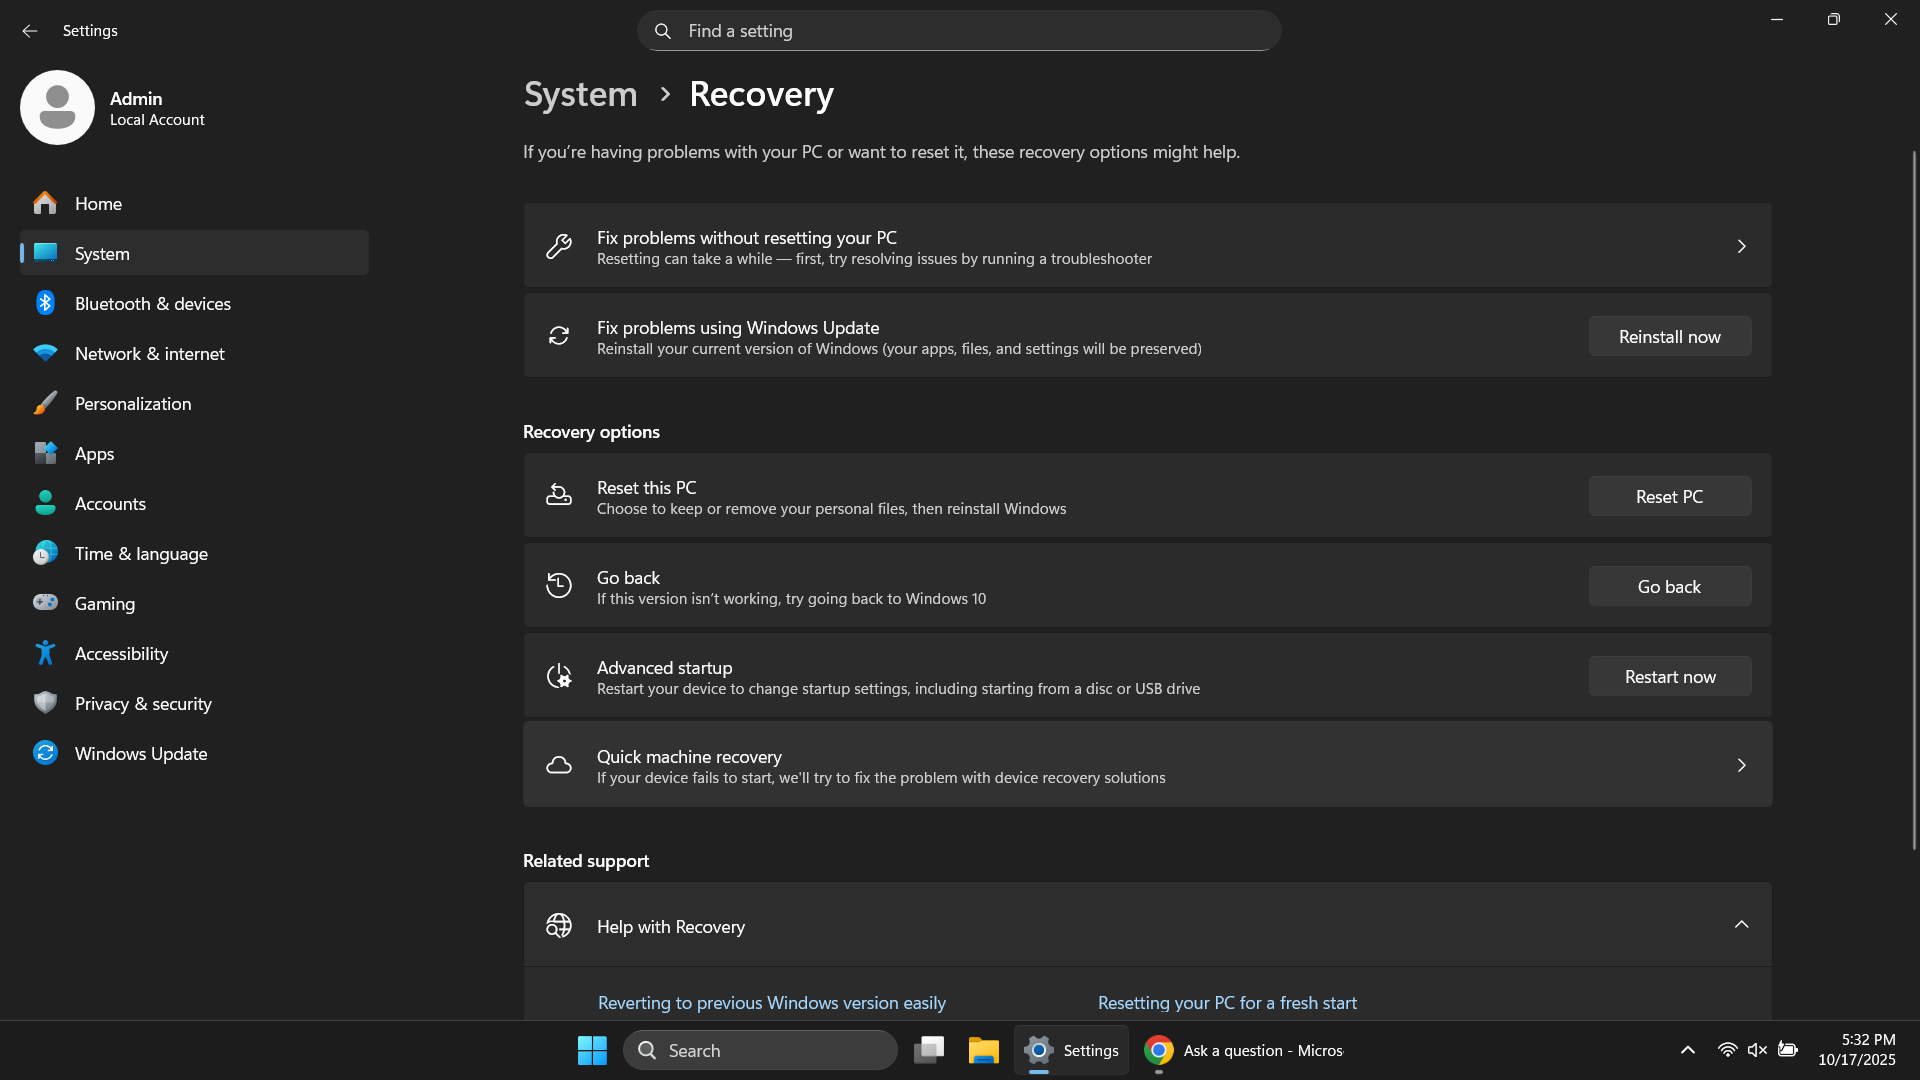Open Personalization settings

(133, 403)
